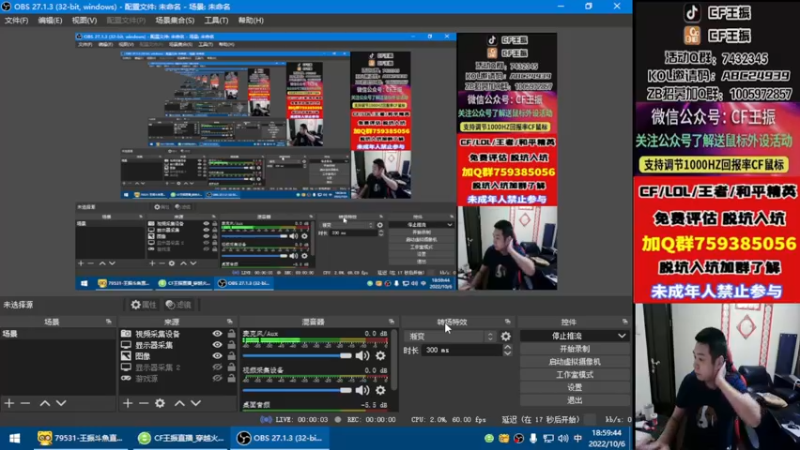Click 启动虚拟摄像机 button

pos(574,362)
